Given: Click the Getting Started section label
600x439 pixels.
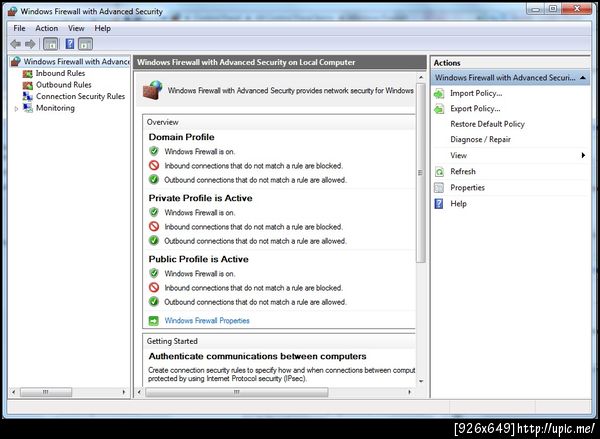Looking at the screenshot, I should pos(172,341).
